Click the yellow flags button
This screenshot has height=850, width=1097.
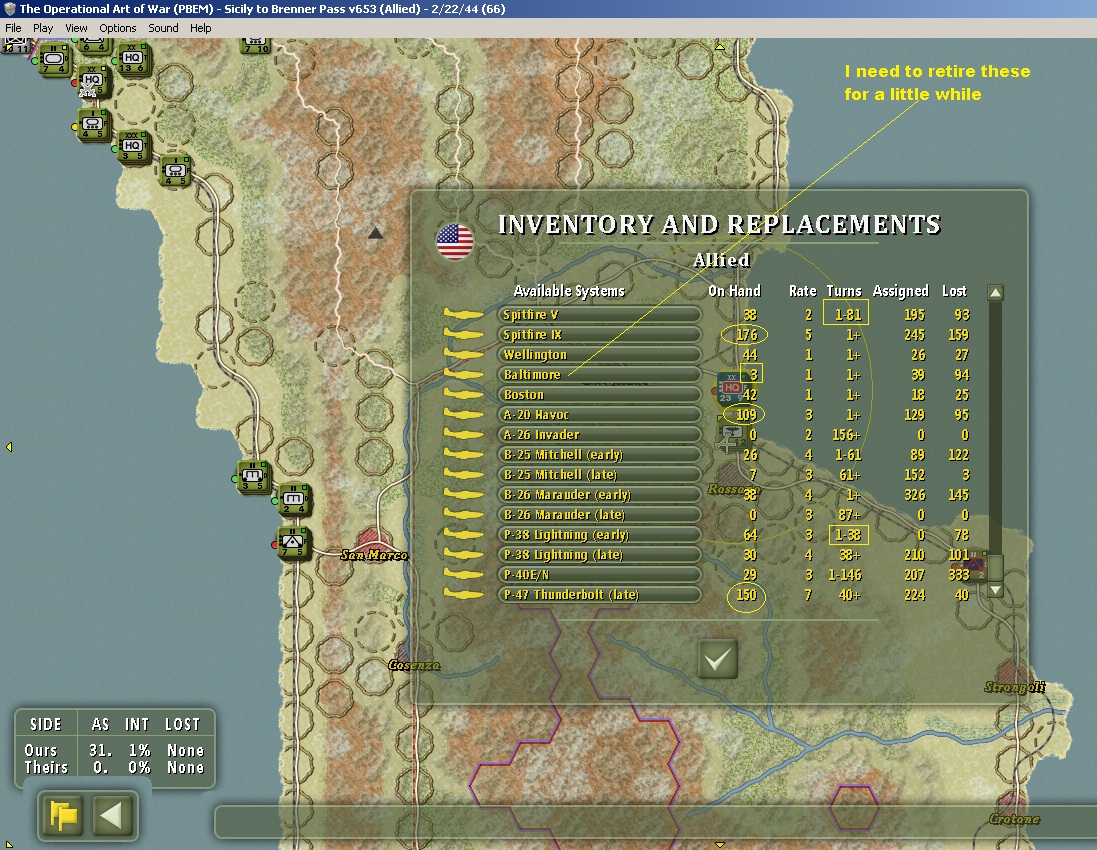coord(63,815)
